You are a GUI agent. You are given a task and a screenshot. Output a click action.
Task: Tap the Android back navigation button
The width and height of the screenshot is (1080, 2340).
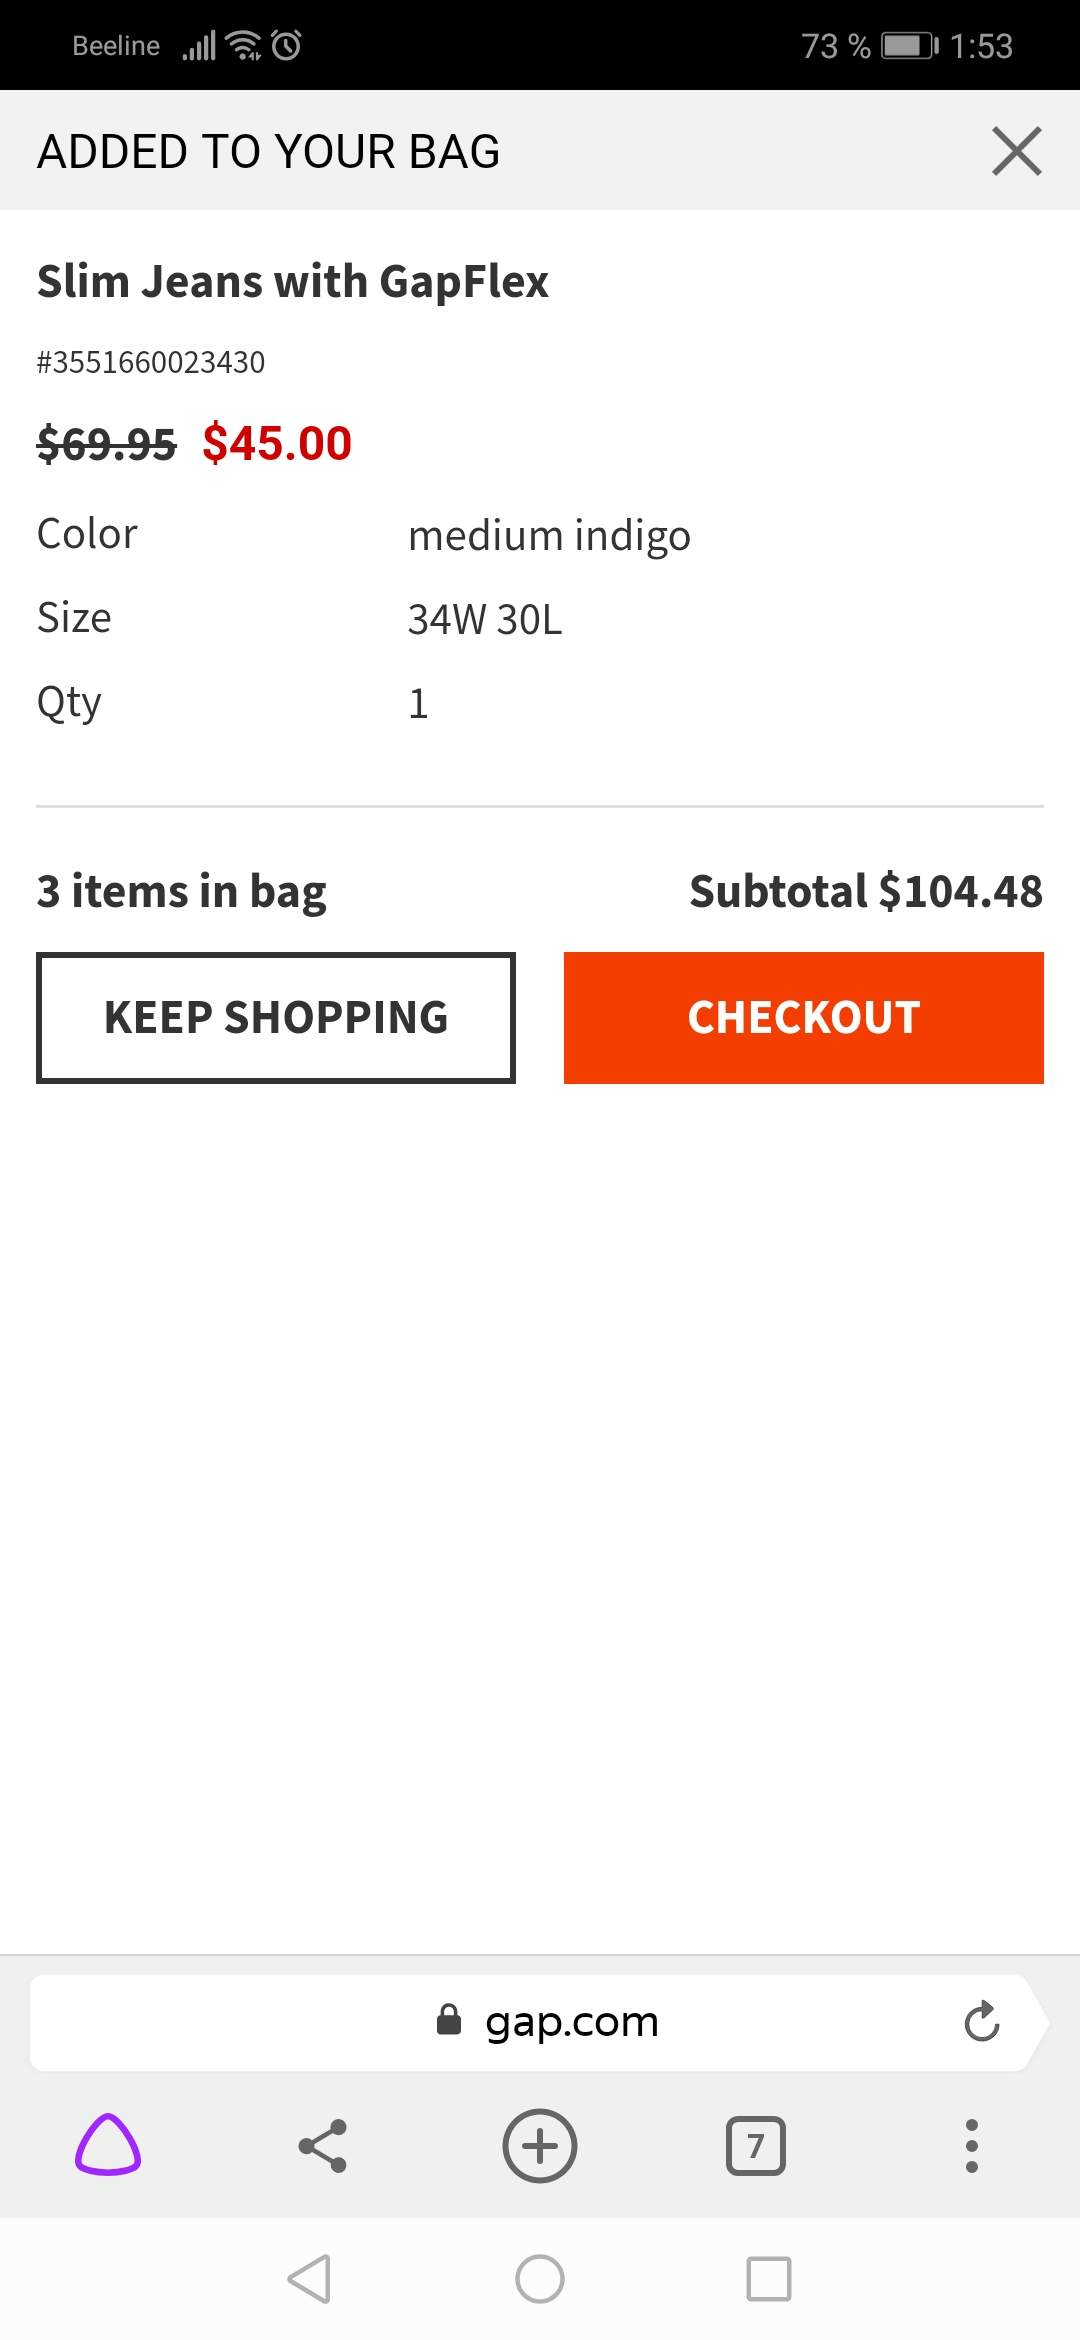[x=310, y=2279]
